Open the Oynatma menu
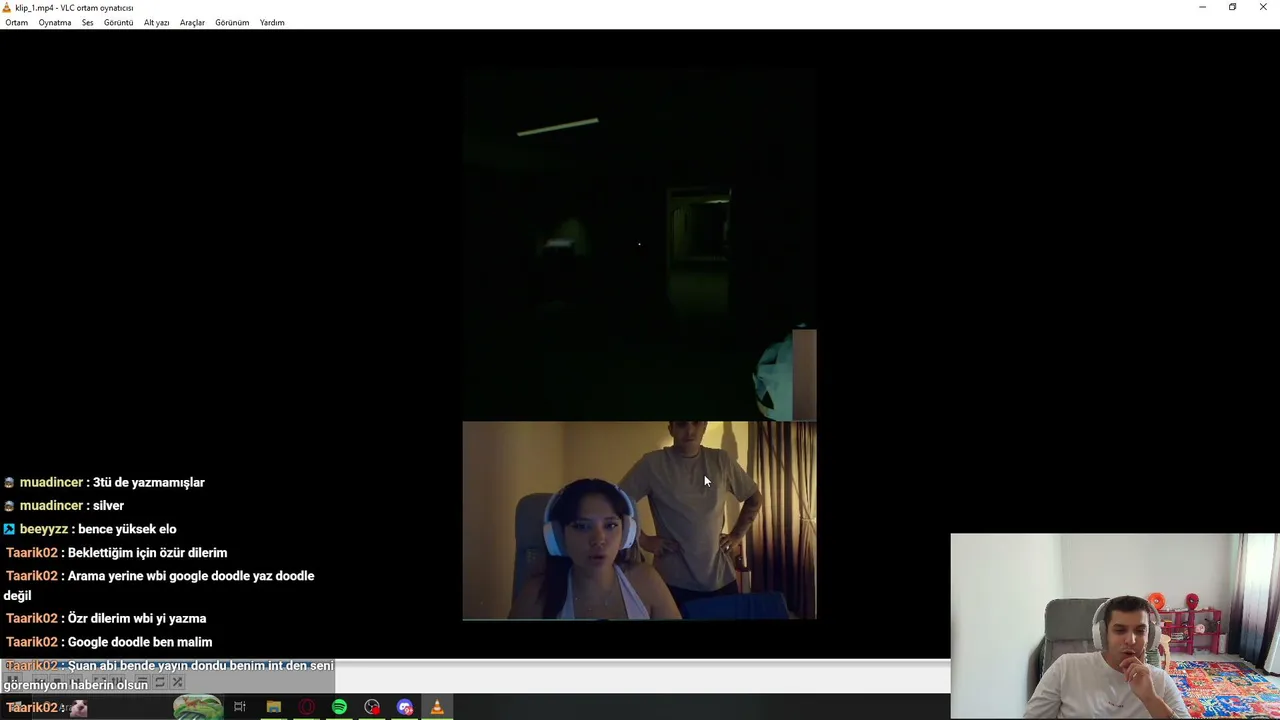The height and width of the screenshot is (720, 1280). click(55, 22)
